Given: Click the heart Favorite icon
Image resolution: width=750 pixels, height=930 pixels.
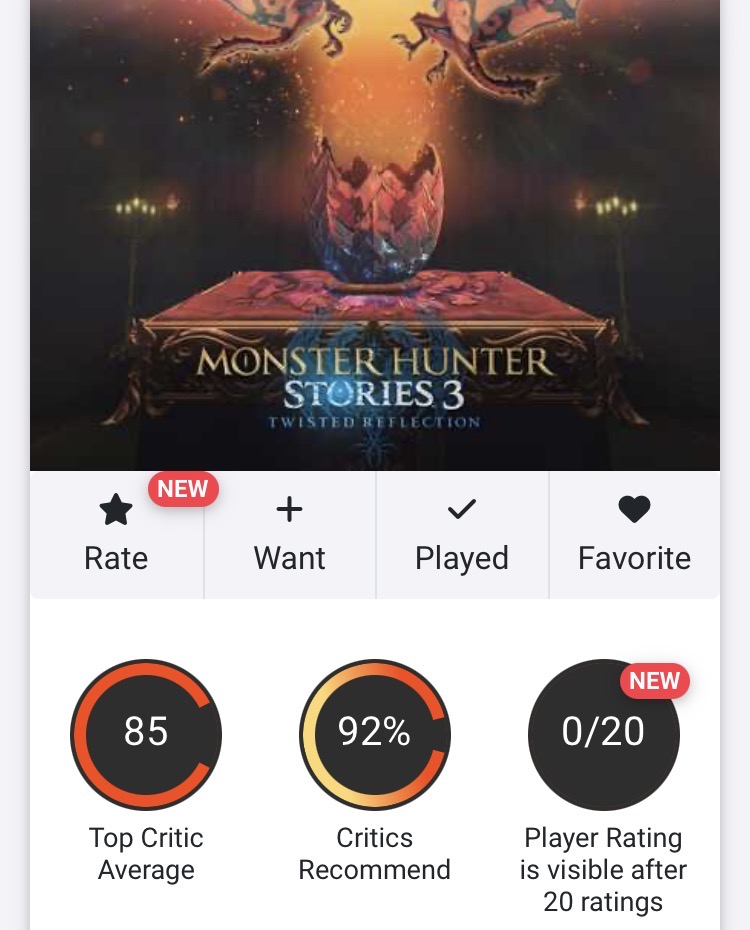Looking at the screenshot, I should (x=634, y=509).
